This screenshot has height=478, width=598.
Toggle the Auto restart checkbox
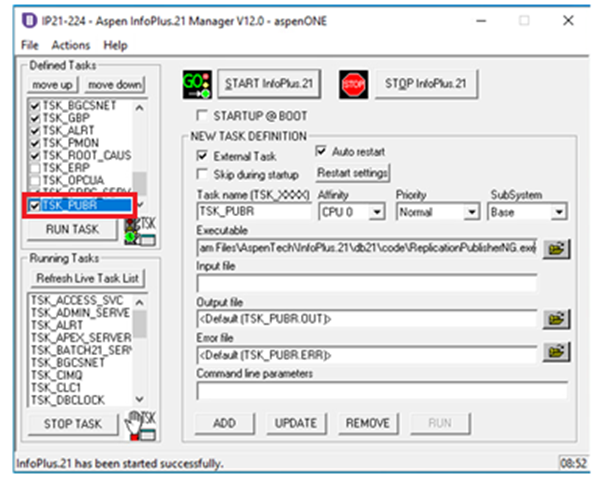[x=321, y=151]
